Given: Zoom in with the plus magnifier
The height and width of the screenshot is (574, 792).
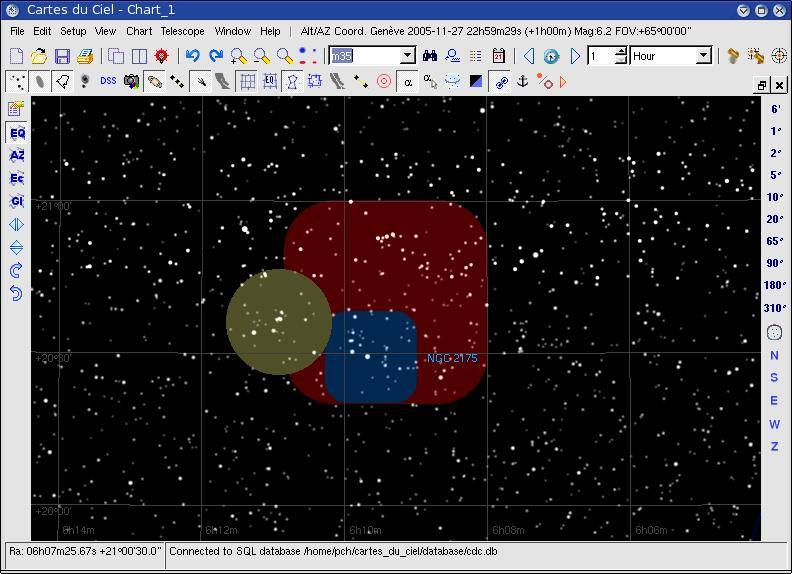Looking at the screenshot, I should tap(238, 56).
